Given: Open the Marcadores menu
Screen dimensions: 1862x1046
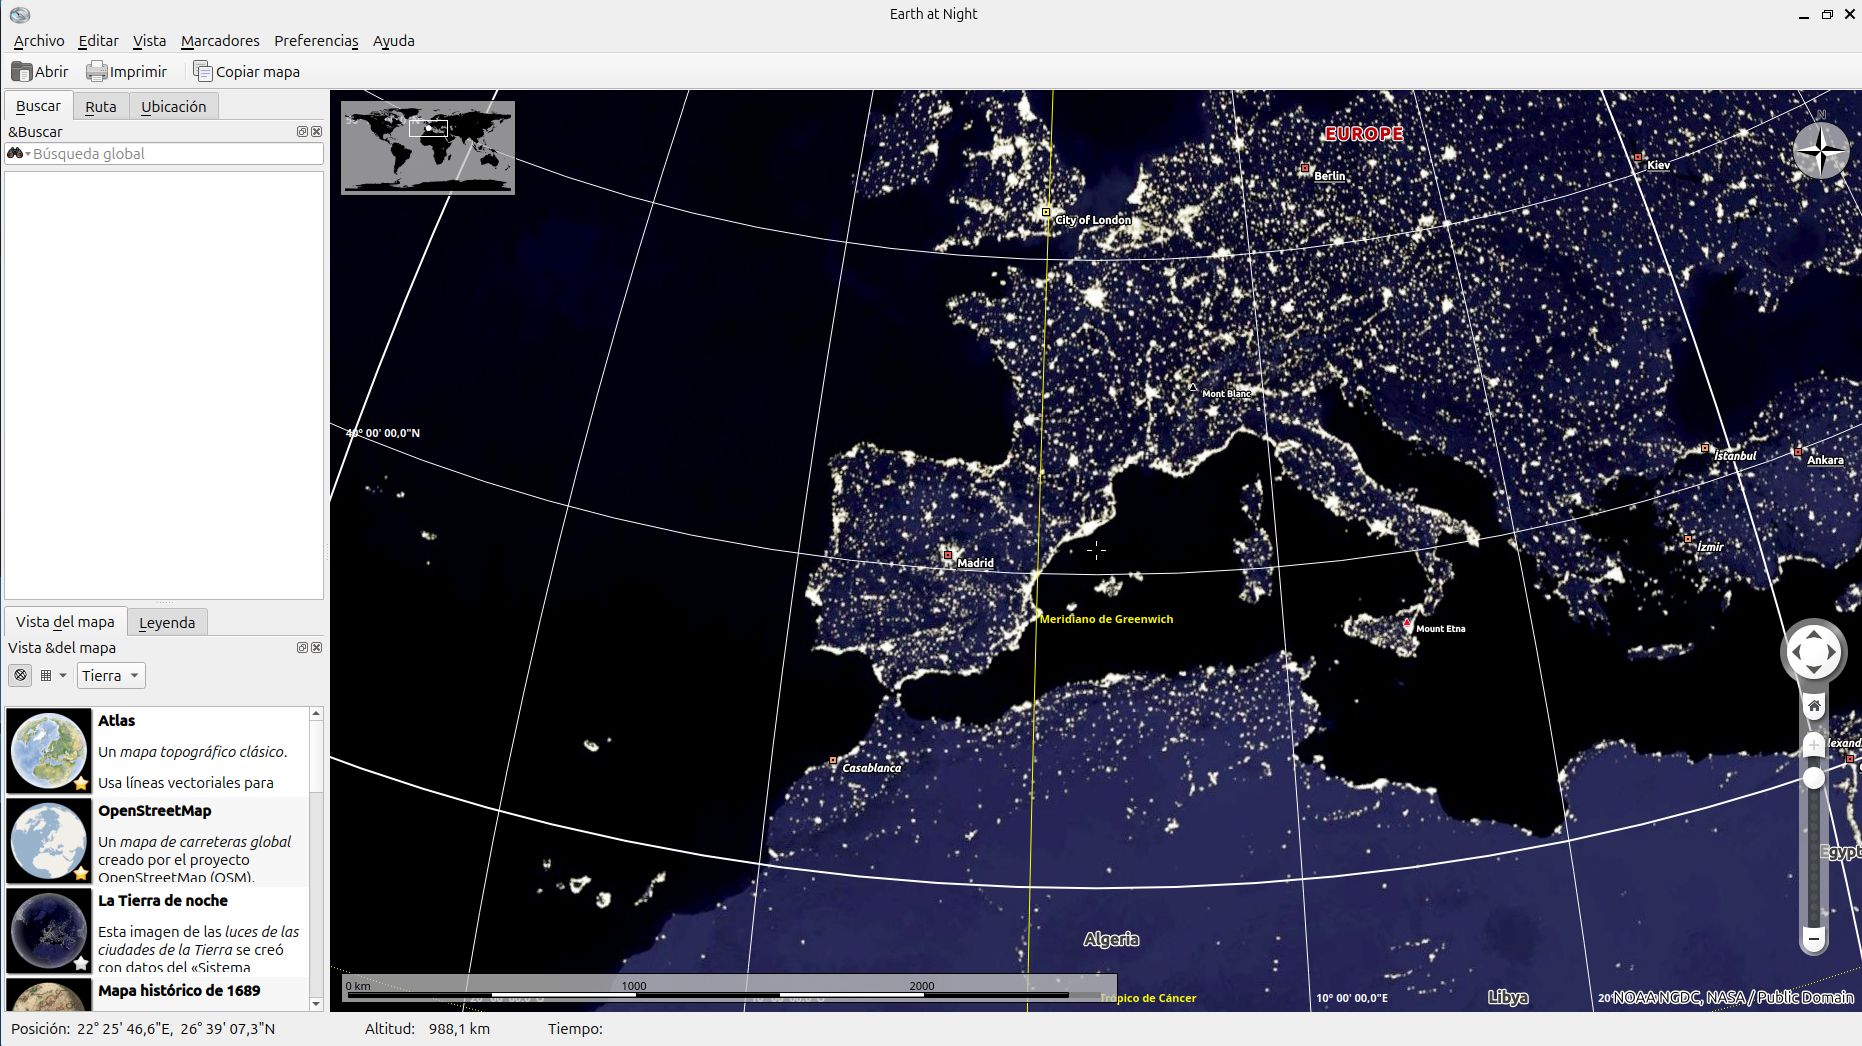Looking at the screenshot, I should click(220, 41).
